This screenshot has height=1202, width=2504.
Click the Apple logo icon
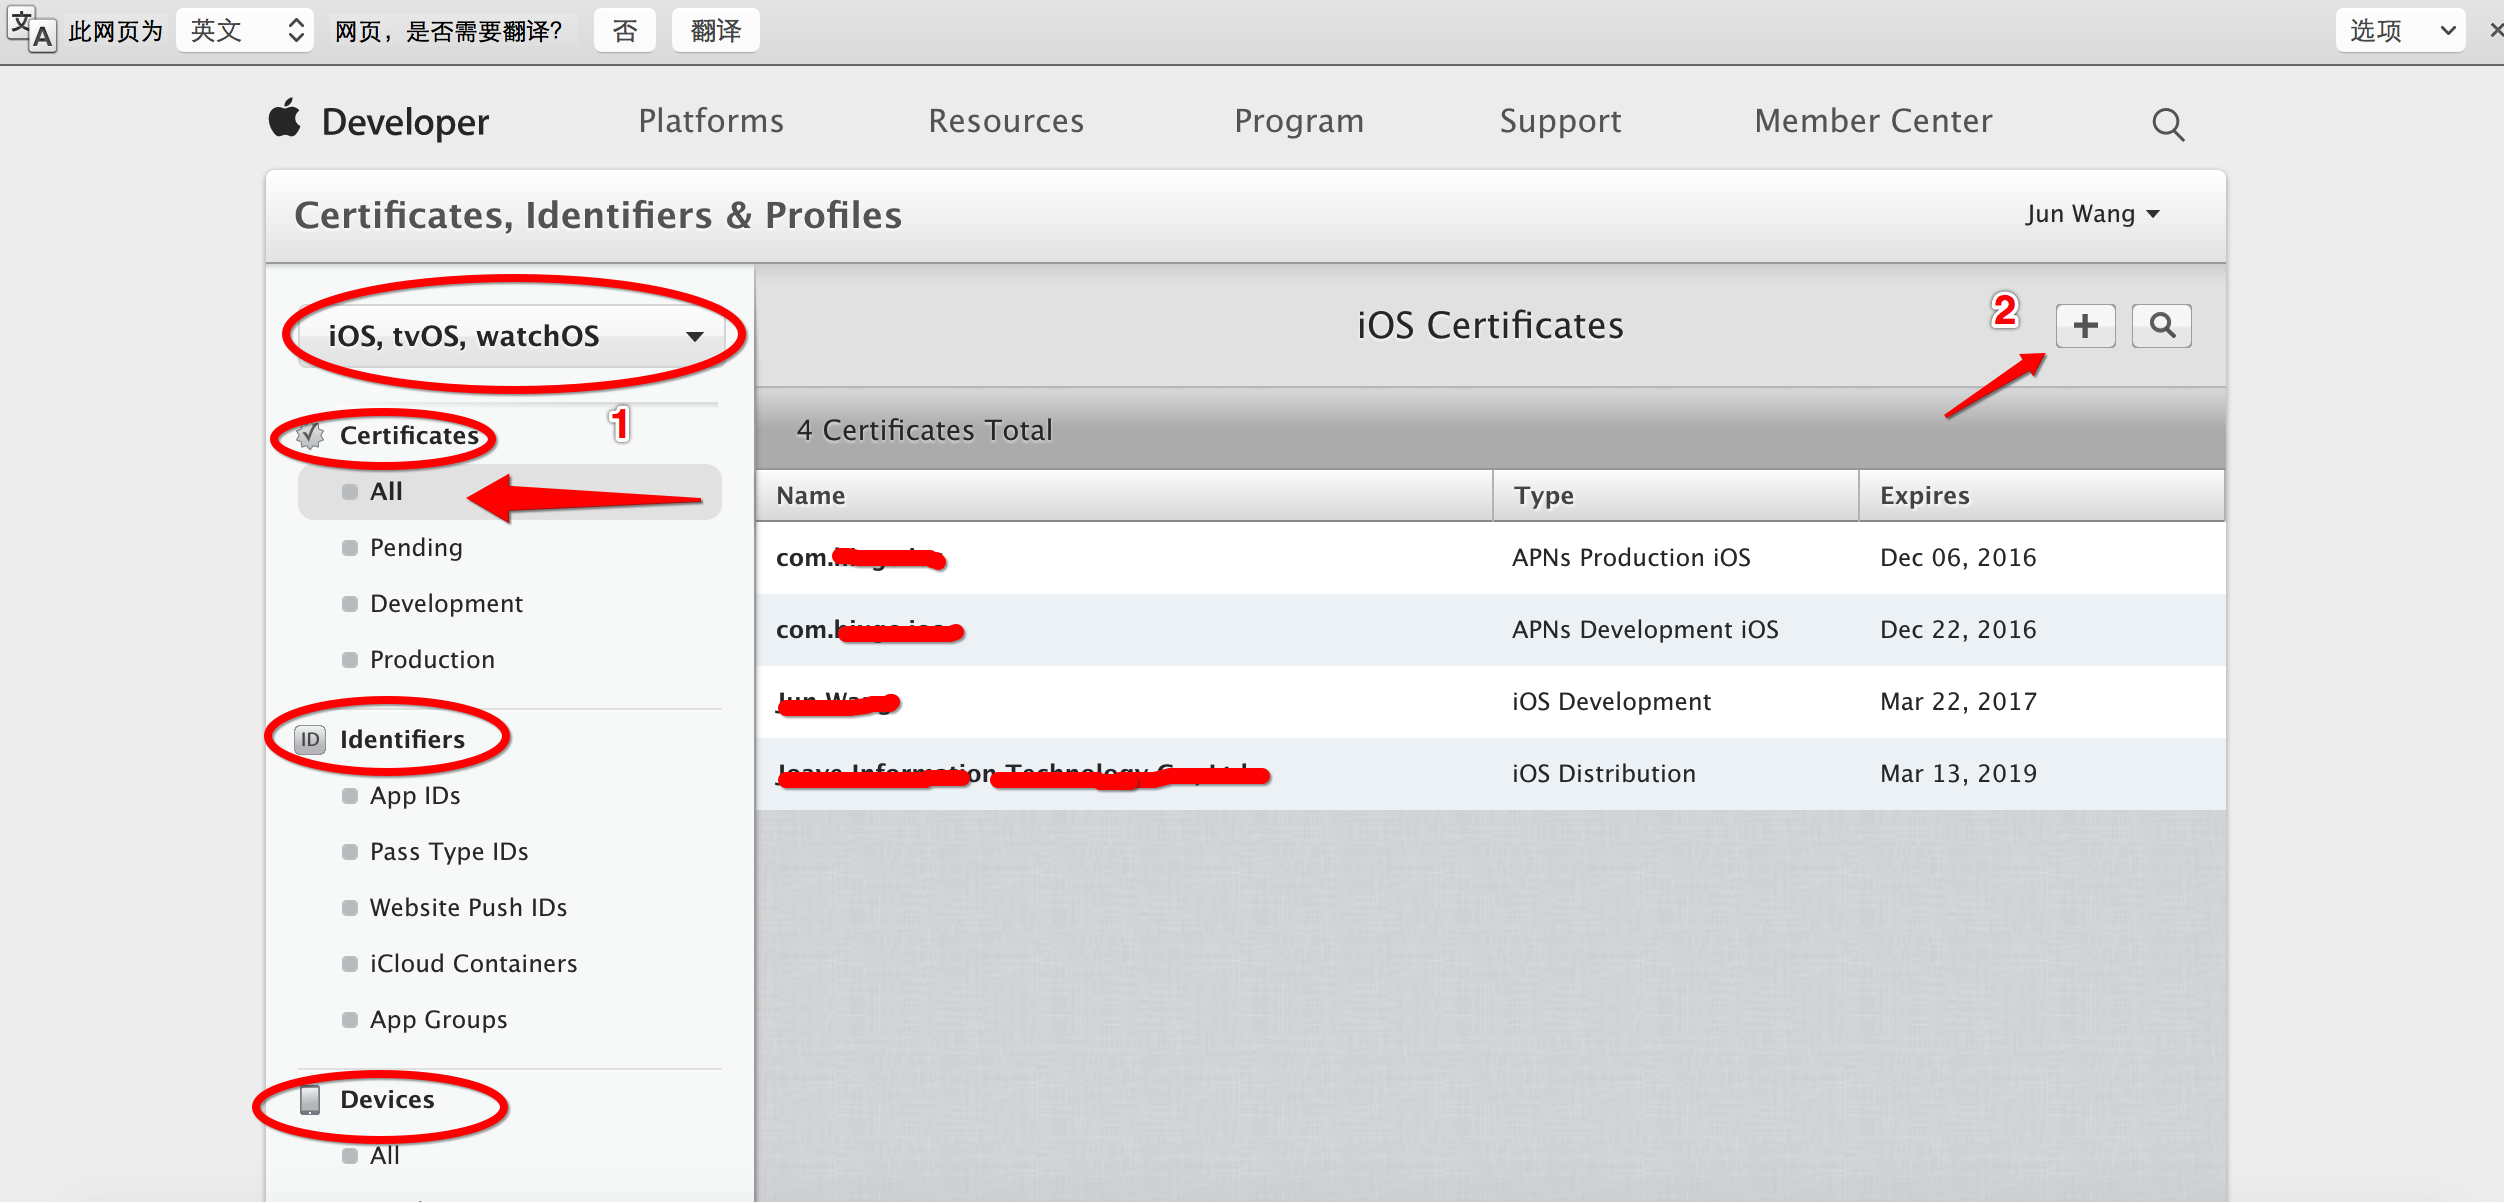pos(285,118)
